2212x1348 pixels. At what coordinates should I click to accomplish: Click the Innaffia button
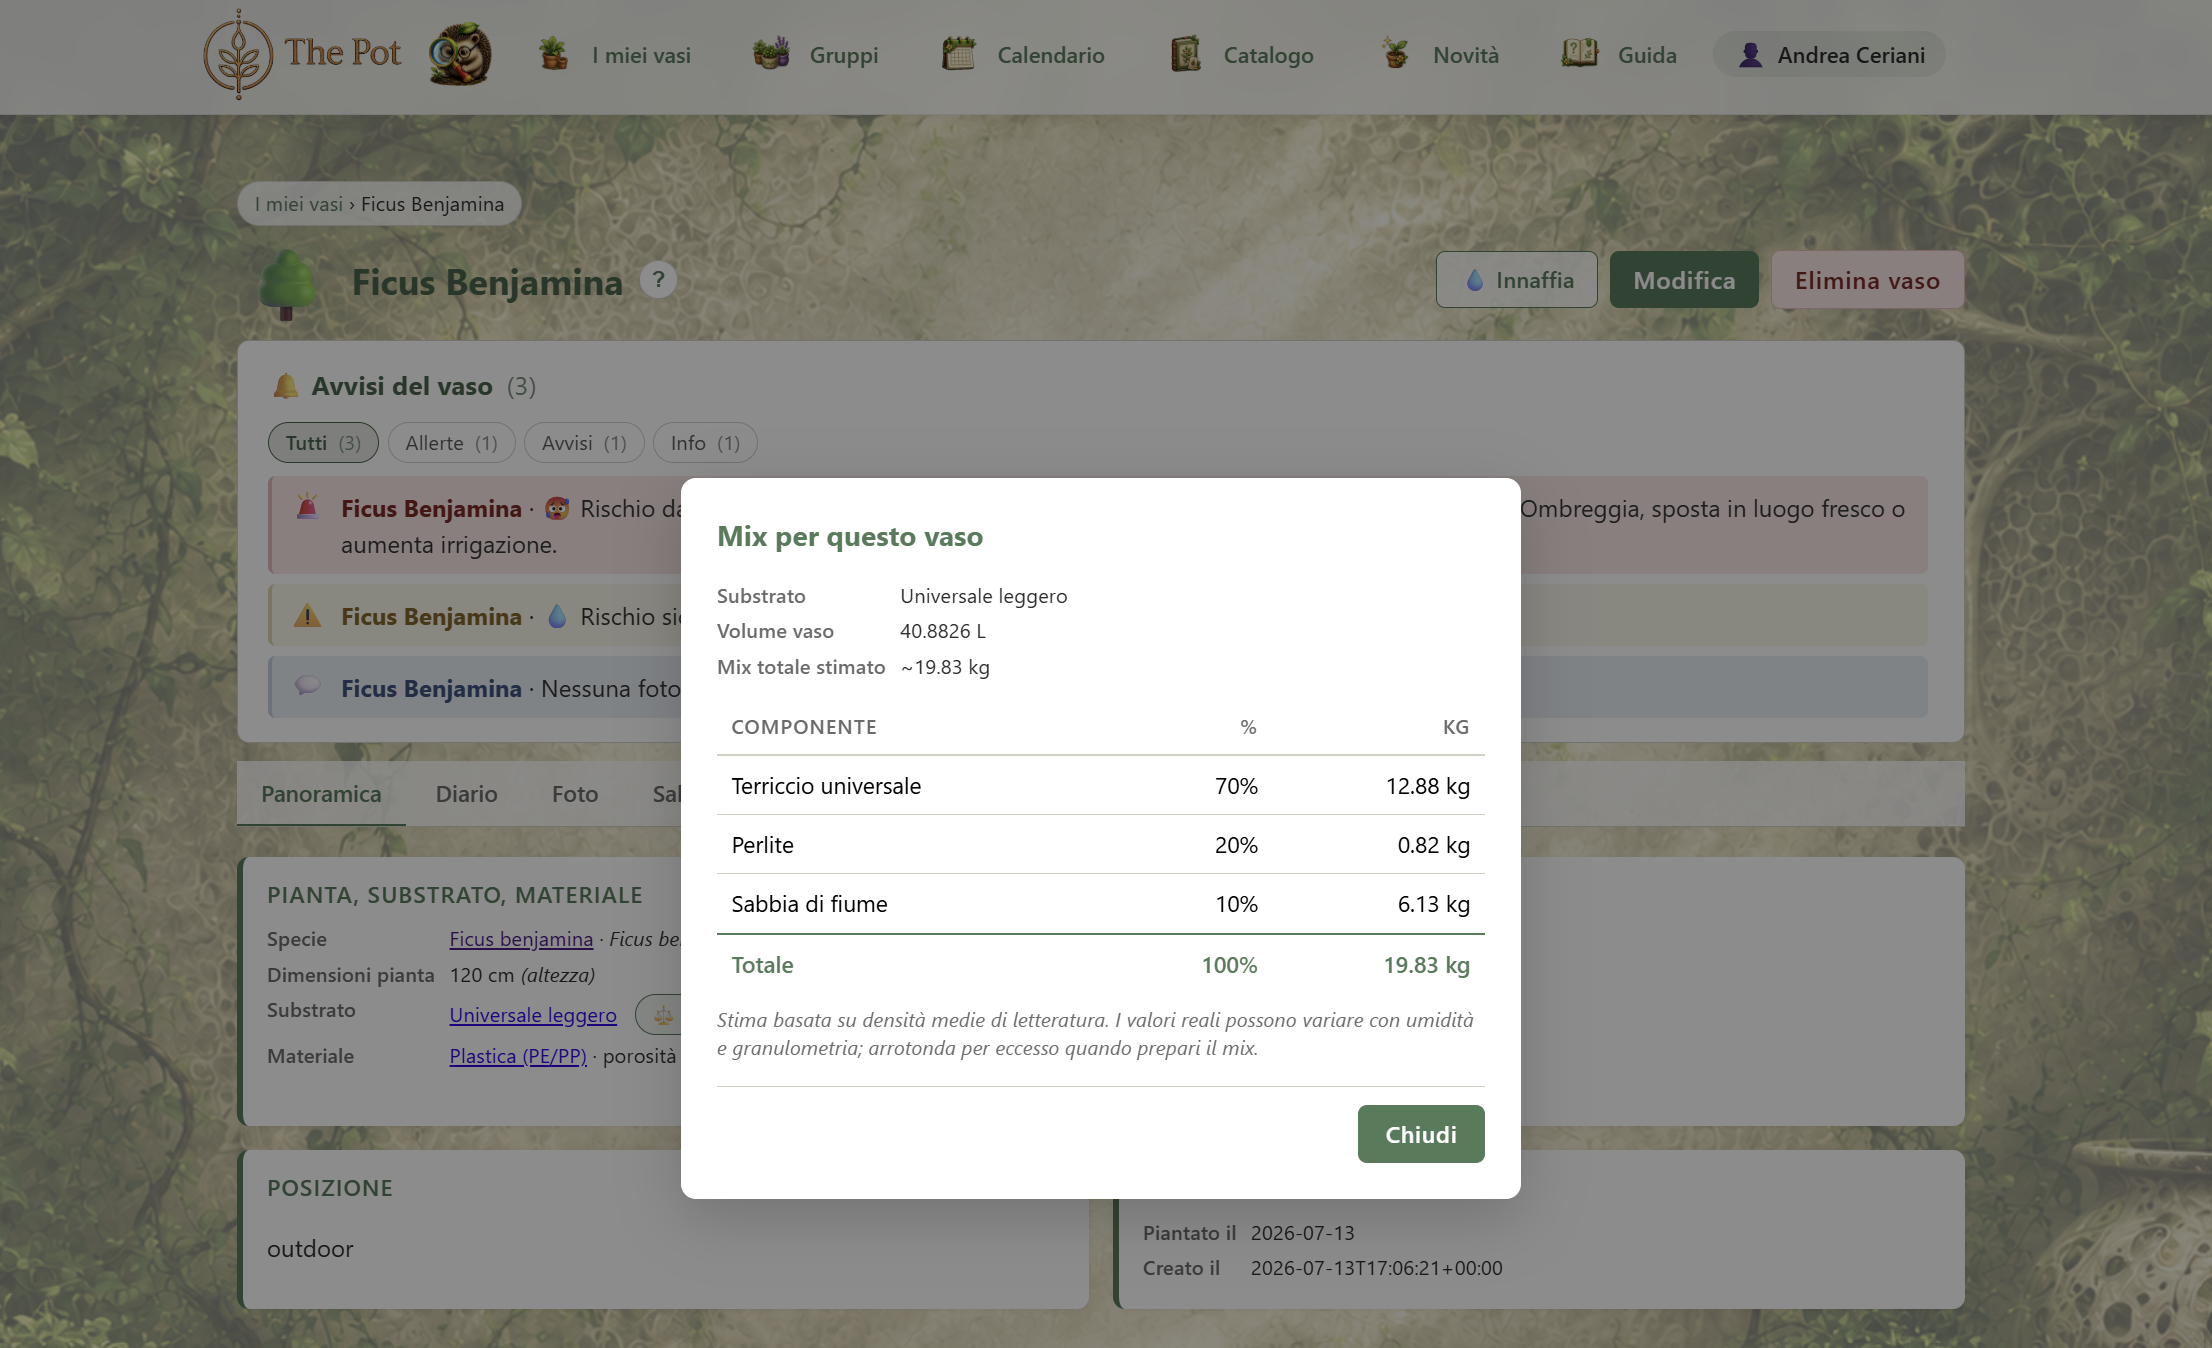pyautogui.click(x=1516, y=280)
